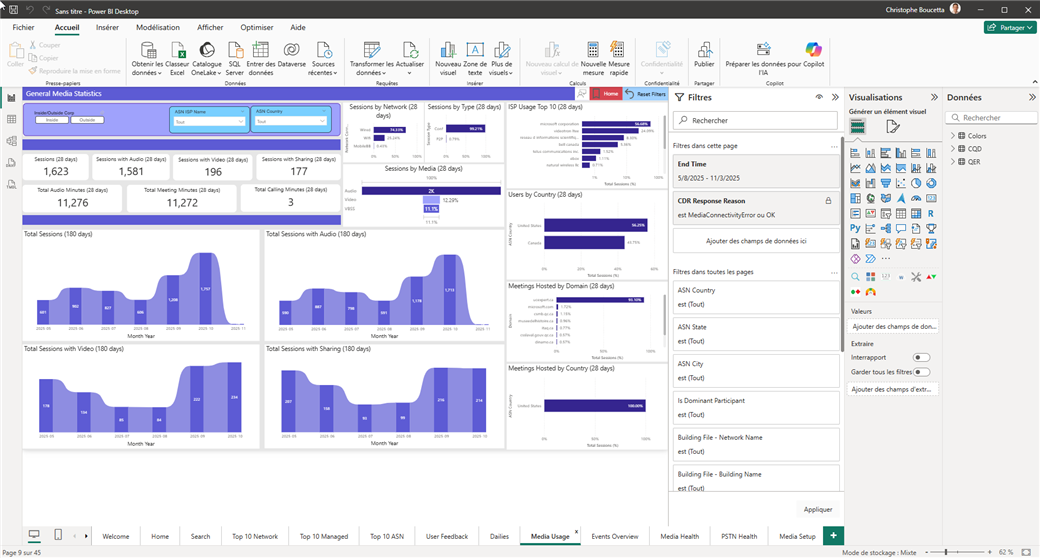The height and width of the screenshot is (558, 1040).
Task: Open SQL Server data connection
Action: 235,58
